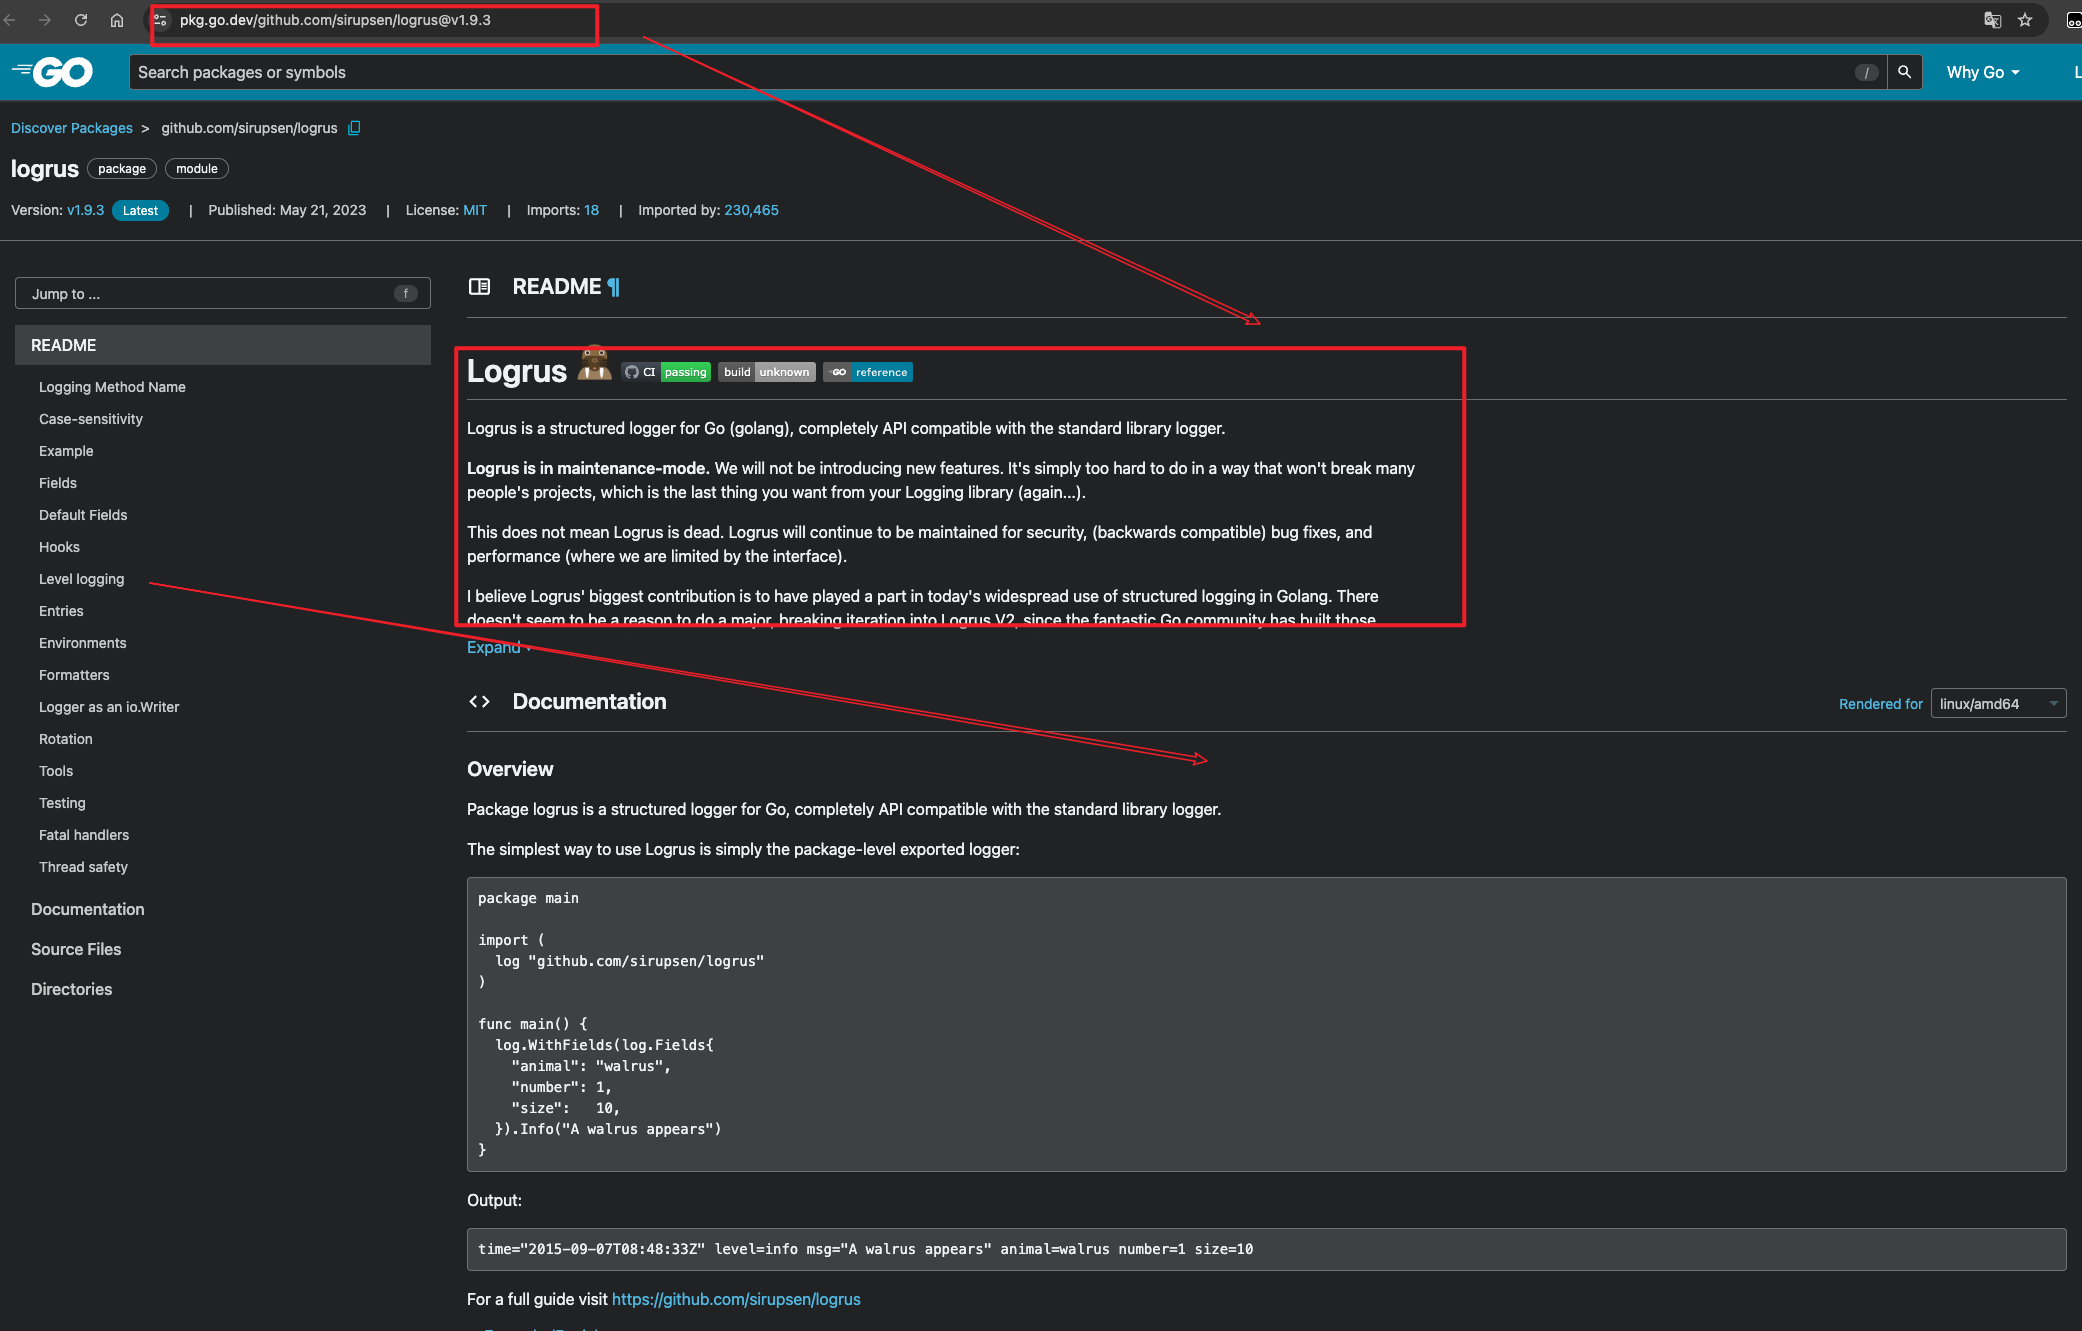Jump to Example section in sidebar
The width and height of the screenshot is (2082, 1331).
click(66, 451)
